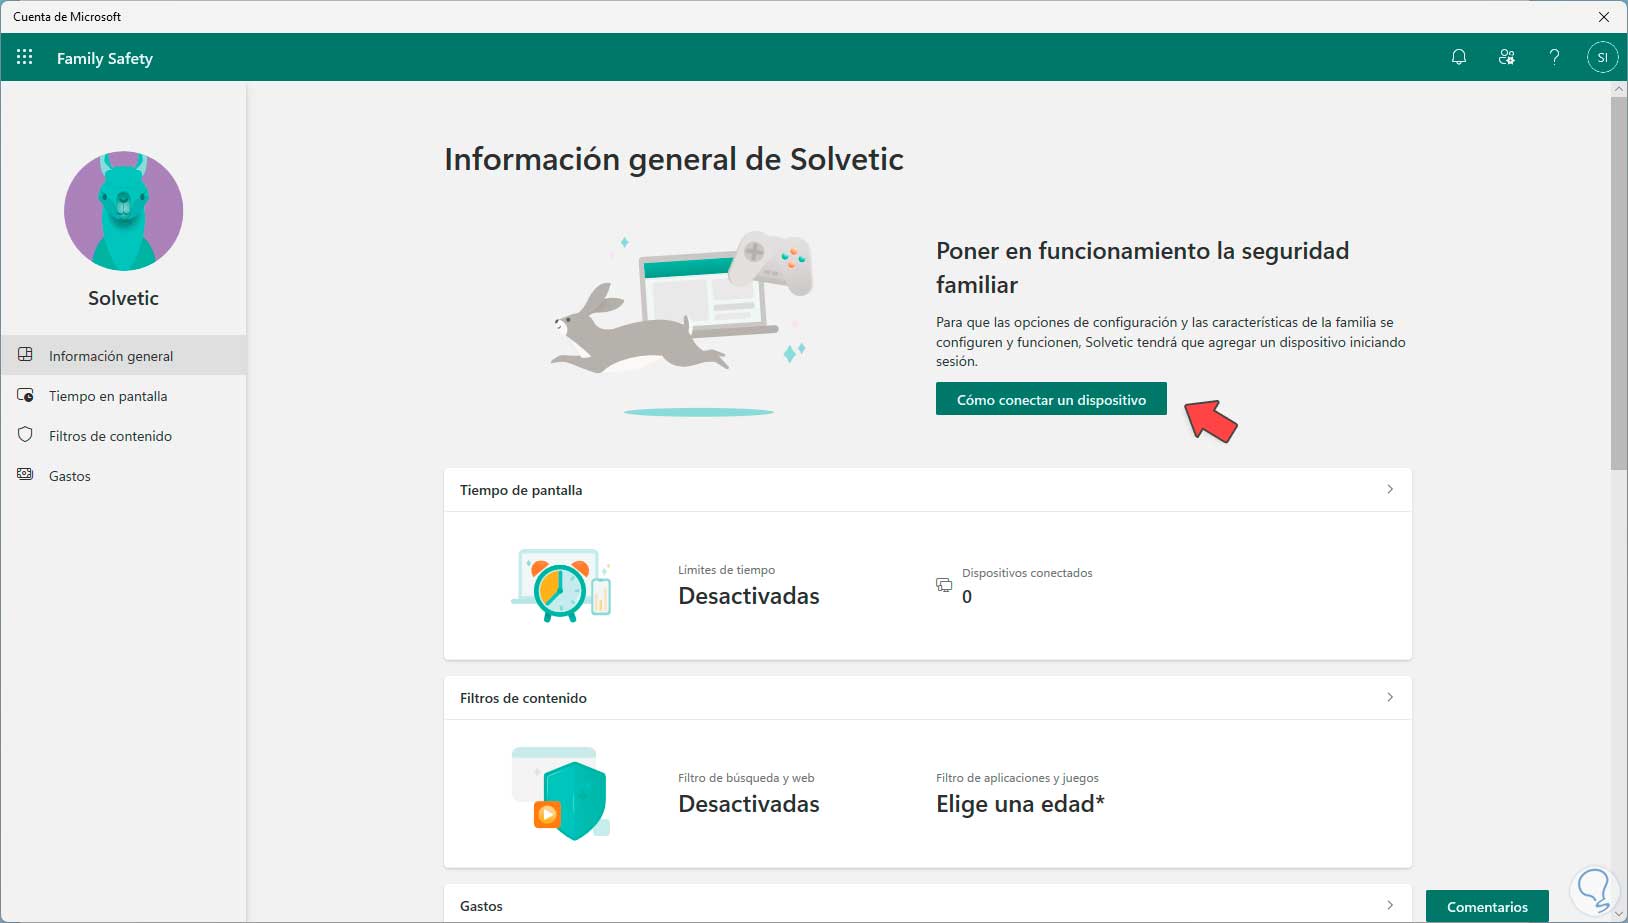
Task: Open Filtros de contenido in sidebar
Action: (x=123, y=435)
